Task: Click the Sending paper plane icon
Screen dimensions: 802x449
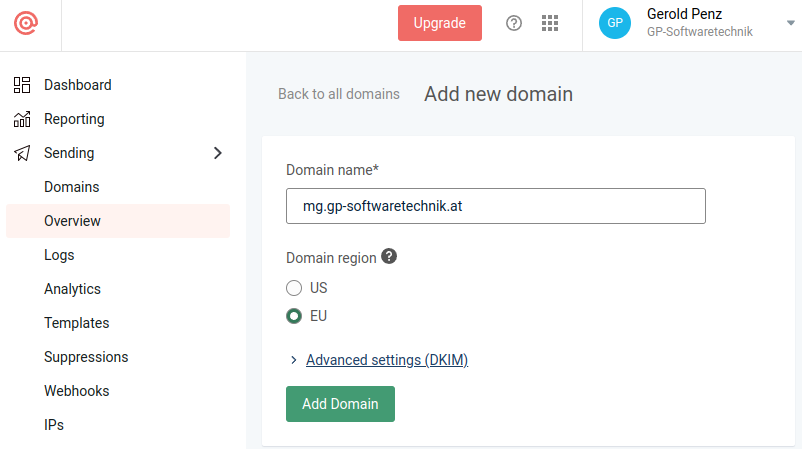Action: point(22,153)
